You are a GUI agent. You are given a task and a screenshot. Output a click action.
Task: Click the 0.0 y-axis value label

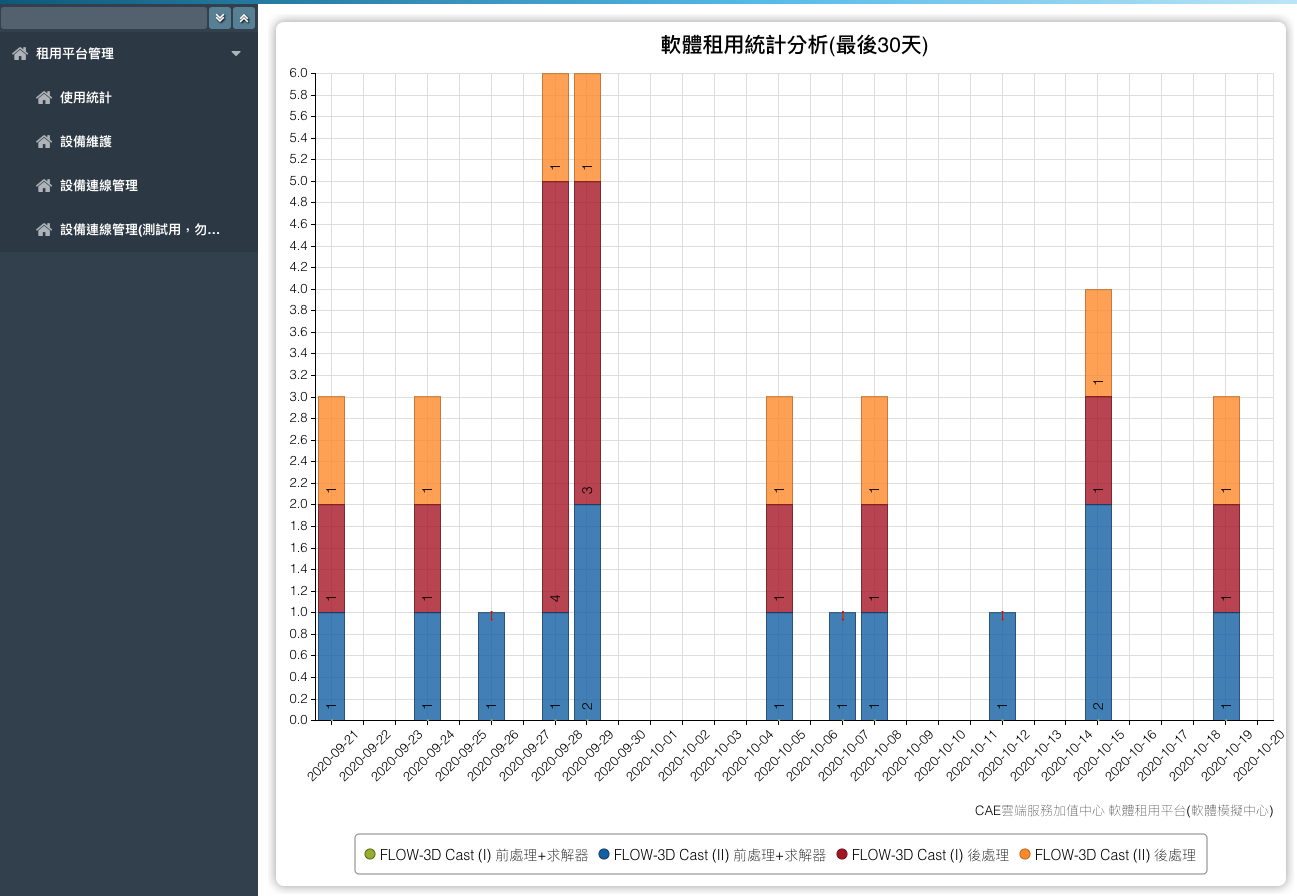pyautogui.click(x=299, y=720)
